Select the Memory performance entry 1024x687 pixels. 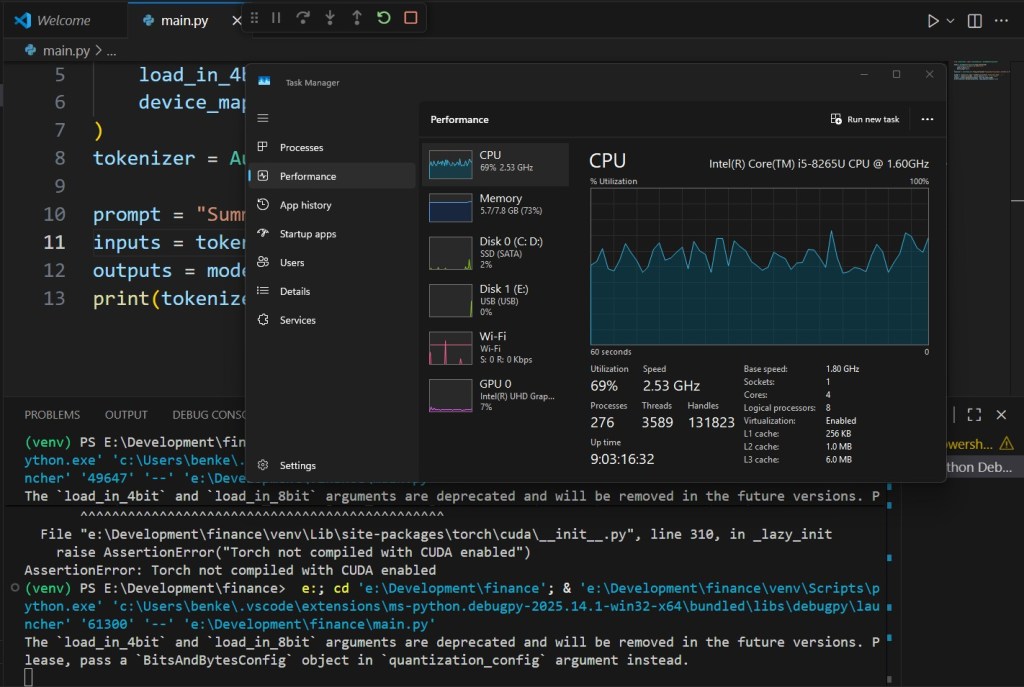495,207
